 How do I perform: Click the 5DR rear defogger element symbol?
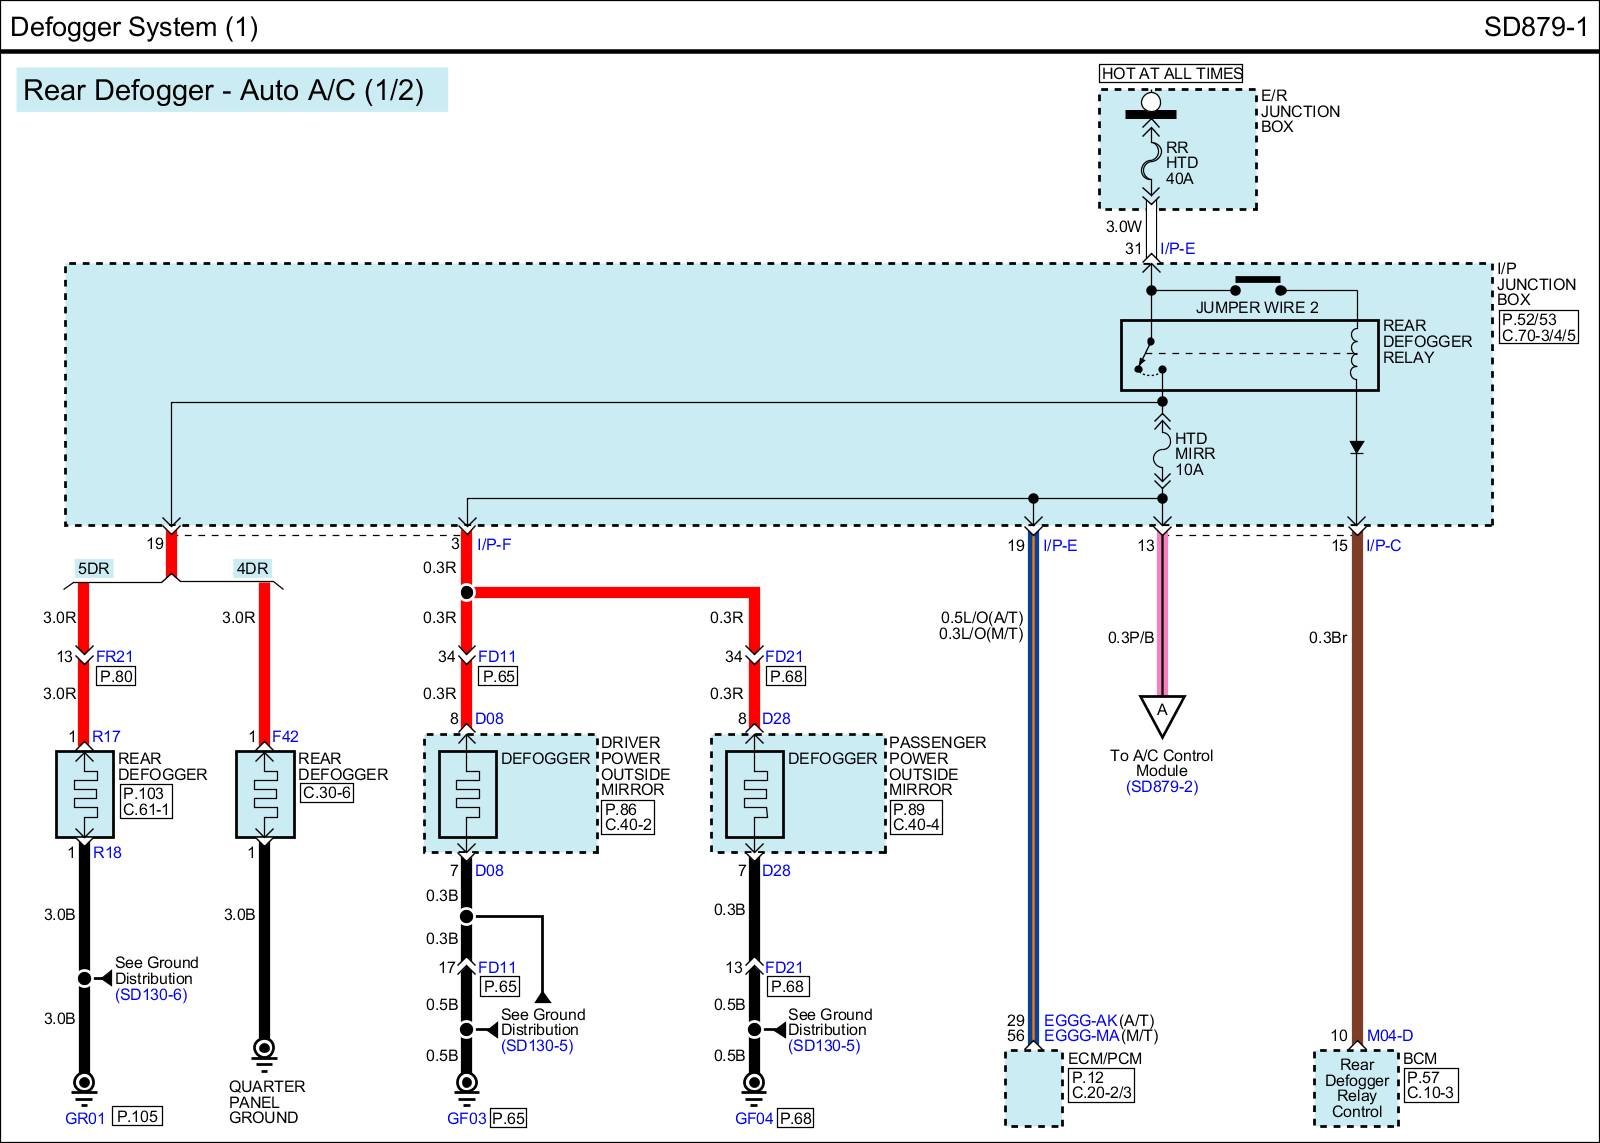[x=85, y=795]
